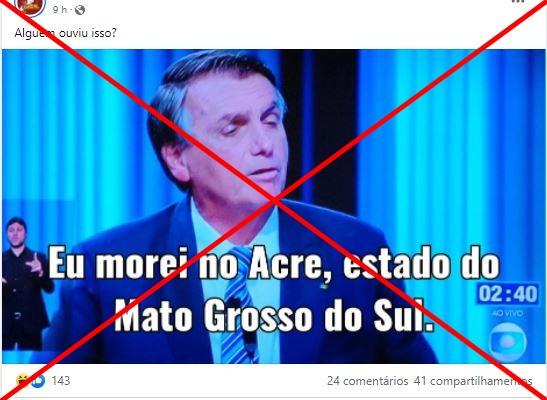
Task: Click the Globo logo in the image
Action: pos(508,339)
